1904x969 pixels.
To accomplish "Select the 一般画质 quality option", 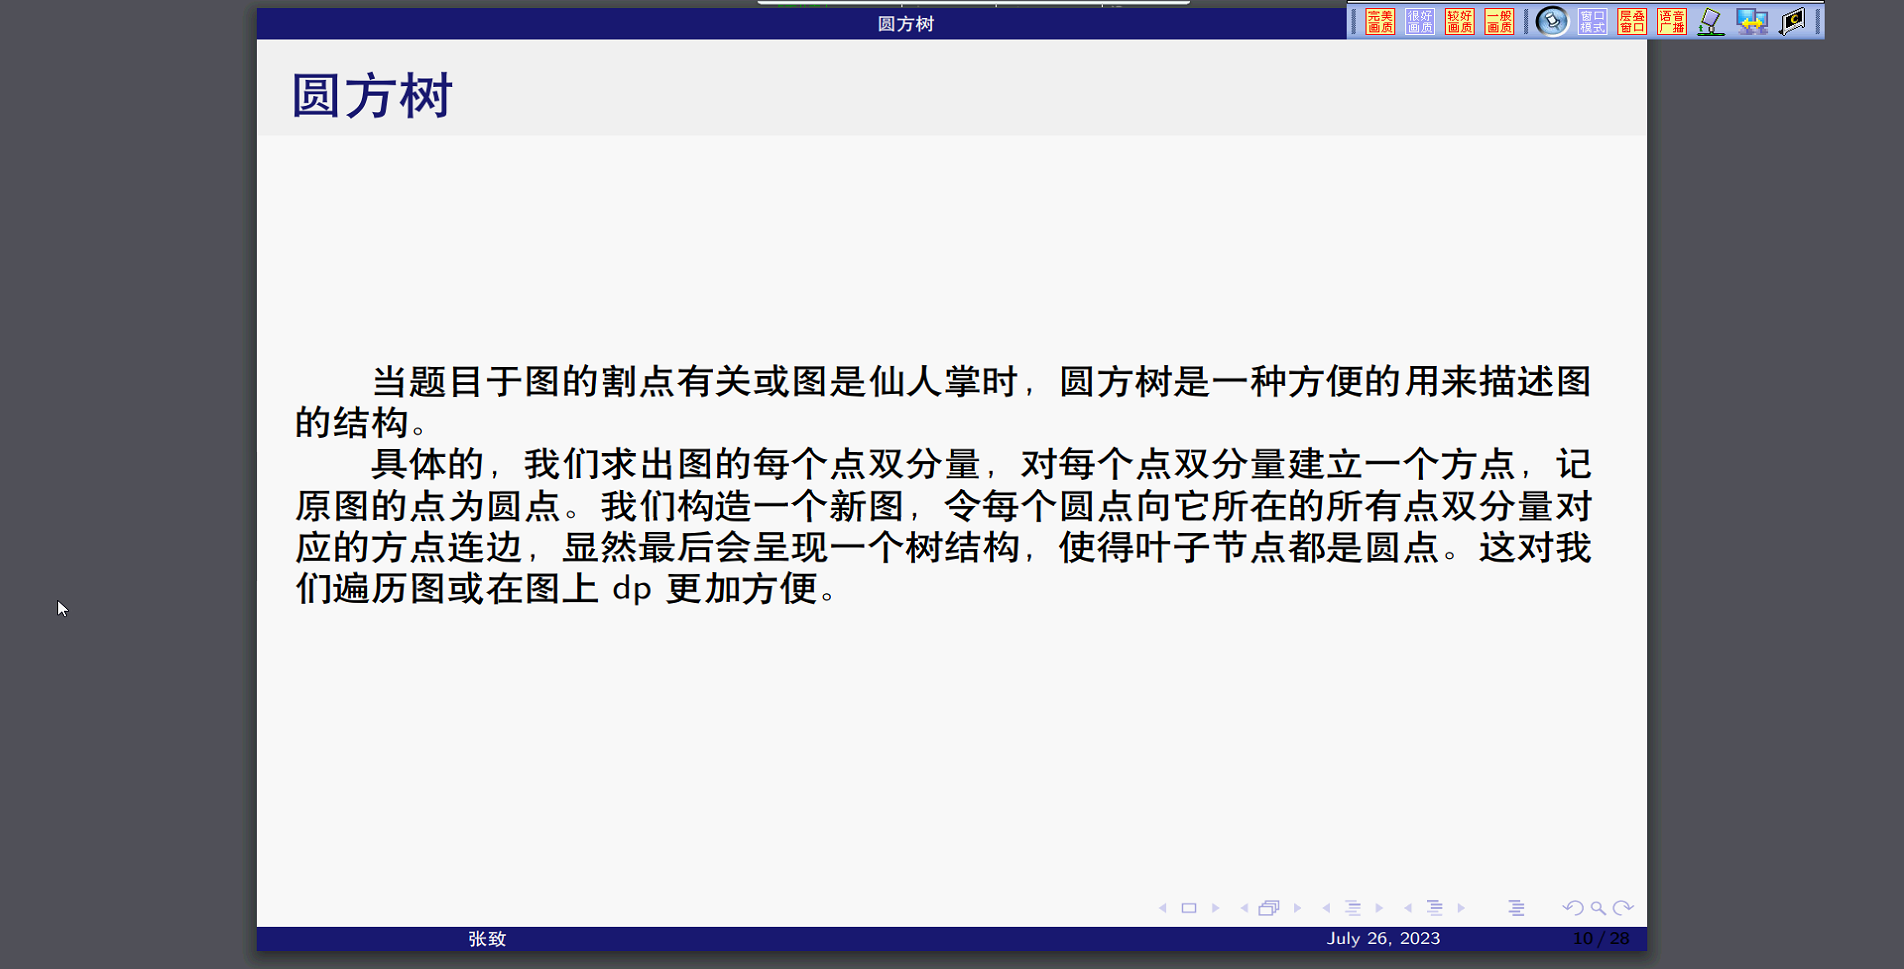I will pos(1499,21).
